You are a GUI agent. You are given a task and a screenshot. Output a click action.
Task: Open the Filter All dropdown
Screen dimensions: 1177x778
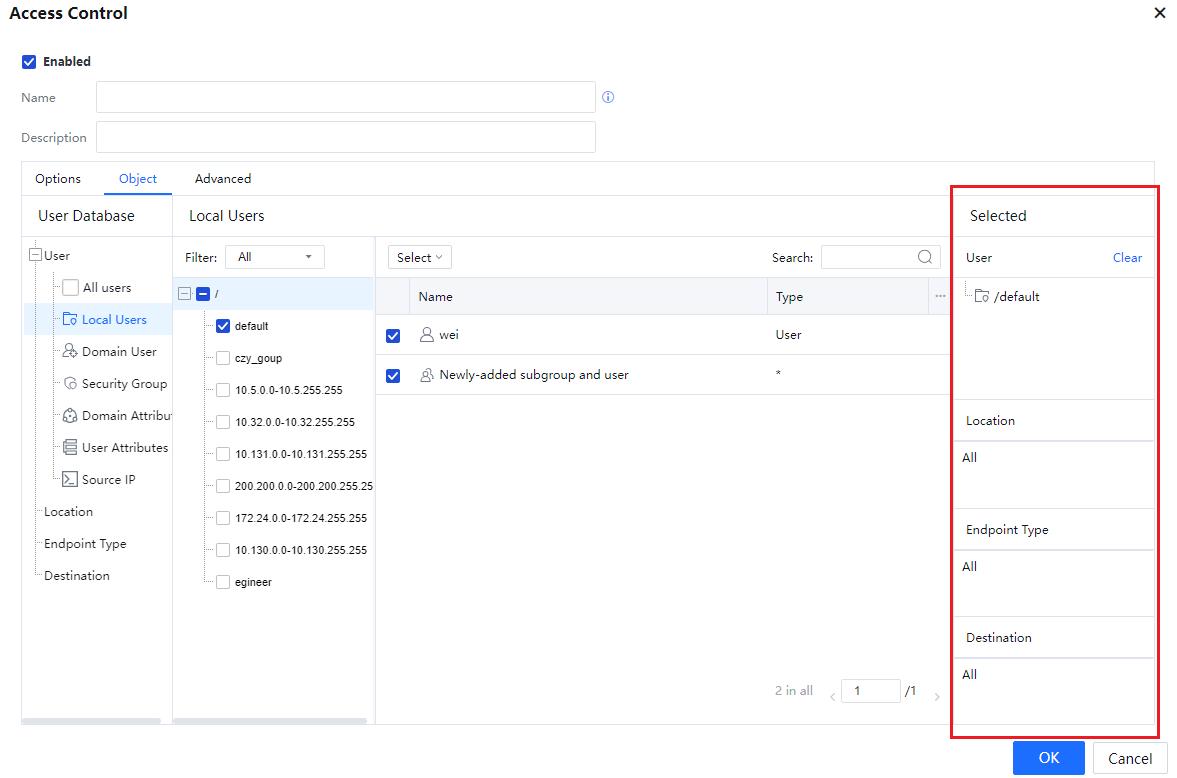coord(274,257)
